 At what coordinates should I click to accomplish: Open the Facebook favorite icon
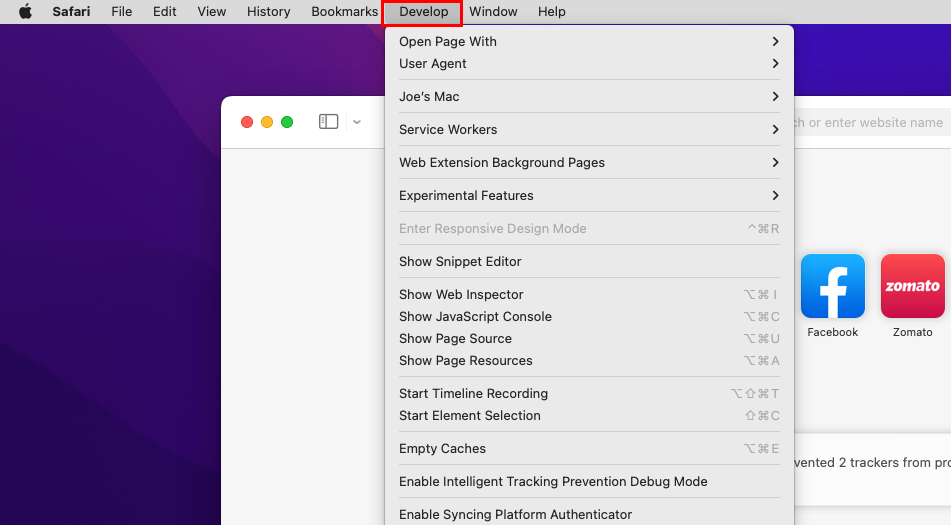tap(832, 287)
